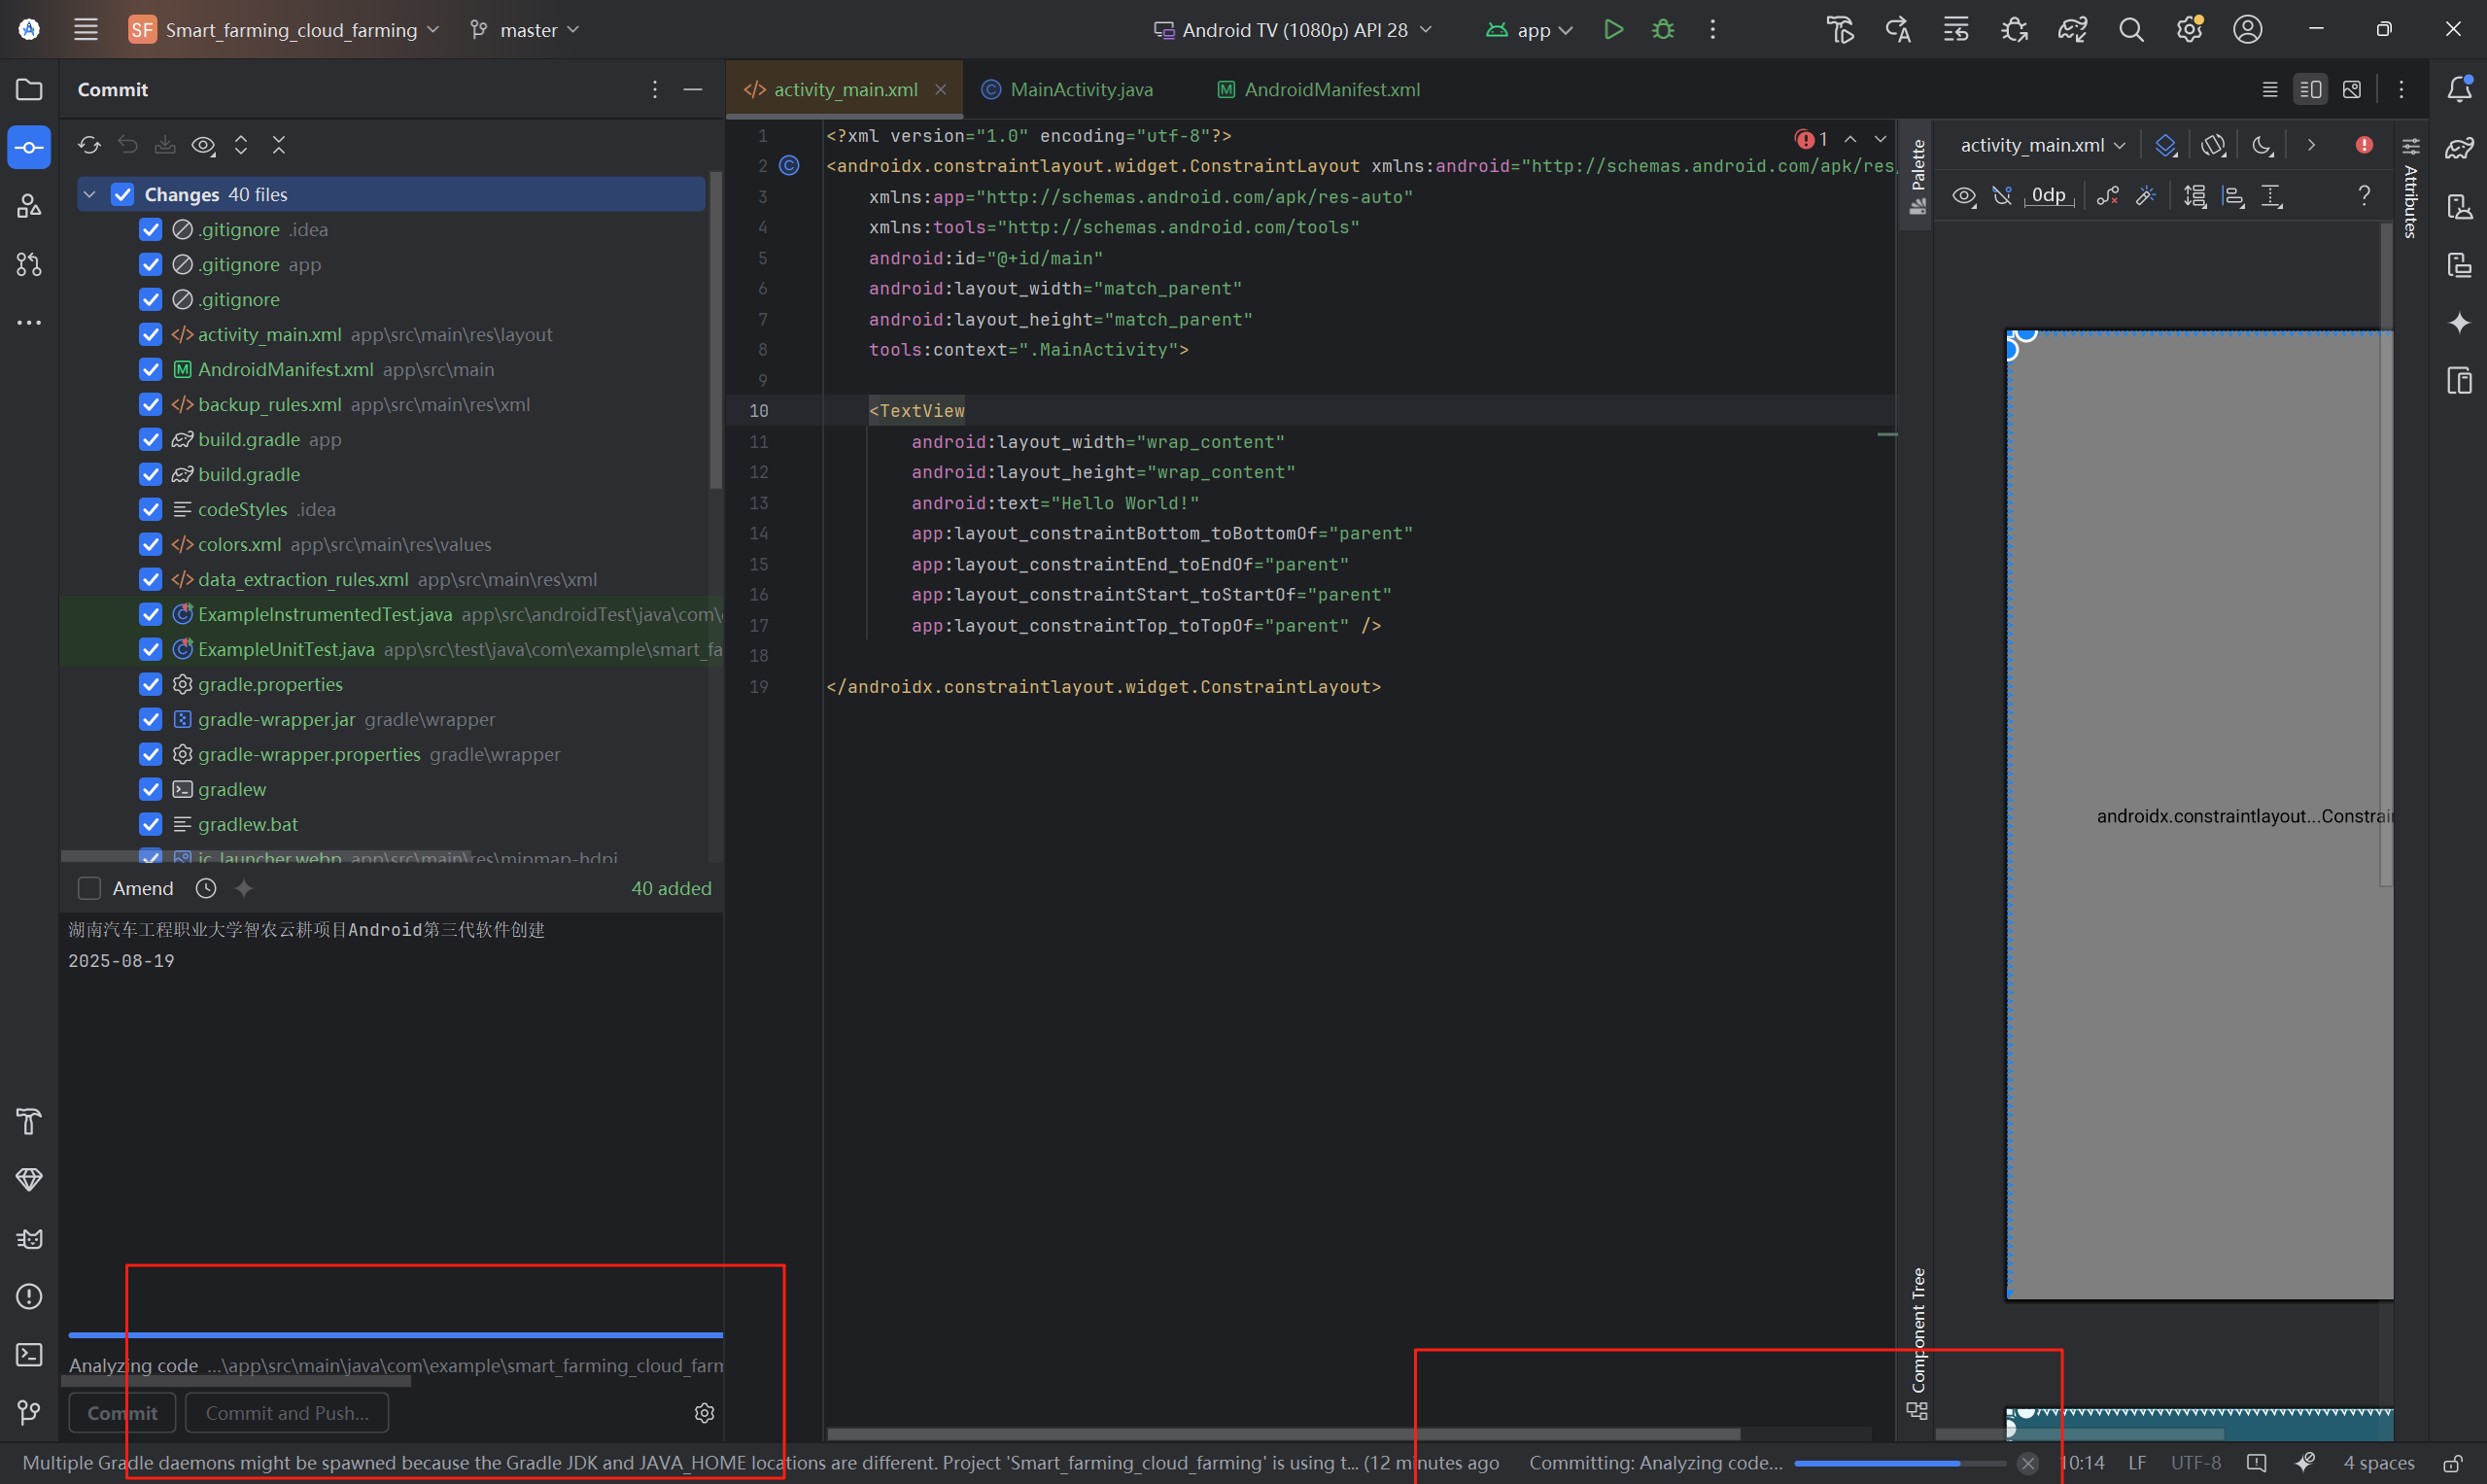Image resolution: width=2487 pixels, height=1484 pixels.
Task: Run the app on Android TV emulator
Action: coord(1613,29)
